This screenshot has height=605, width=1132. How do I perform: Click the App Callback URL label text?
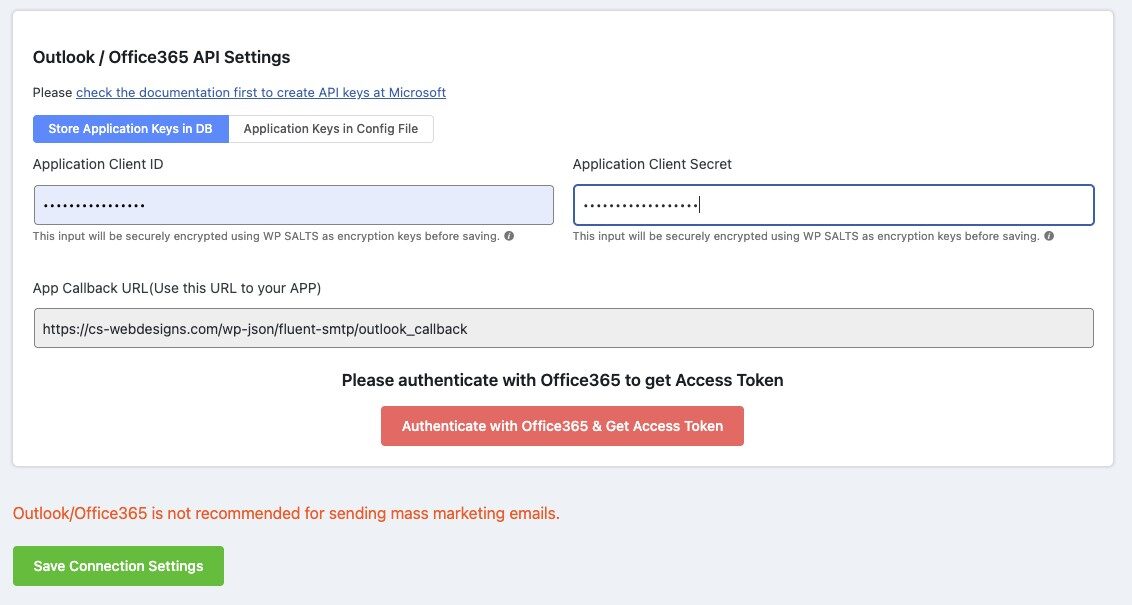pos(177,288)
